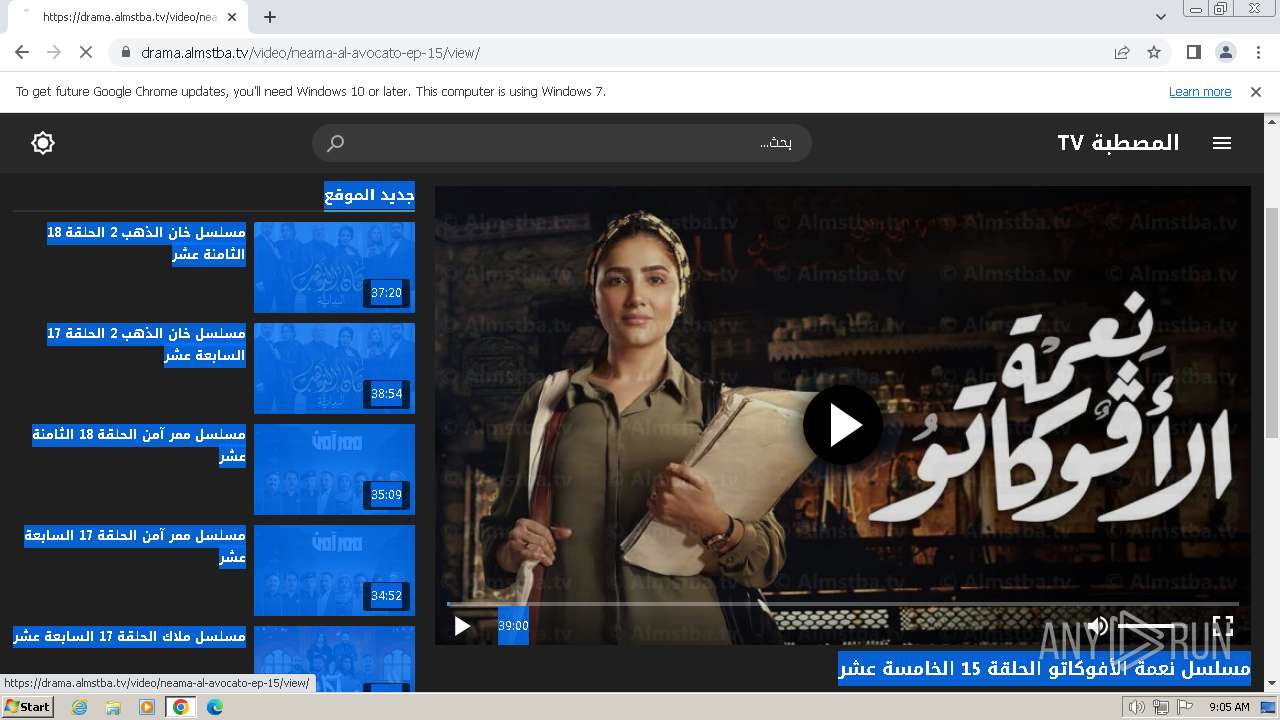Bookmark this page with the star icon
Screen dimensions: 1280x720
click(x=1154, y=52)
